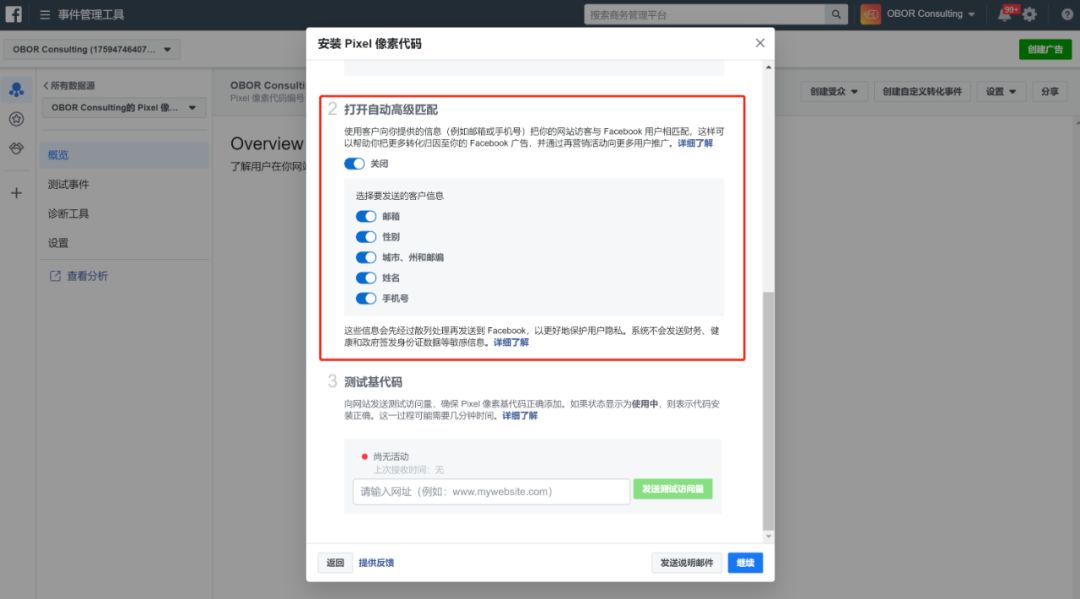
Task: Click the plus add data source icon
Action: coord(17,193)
